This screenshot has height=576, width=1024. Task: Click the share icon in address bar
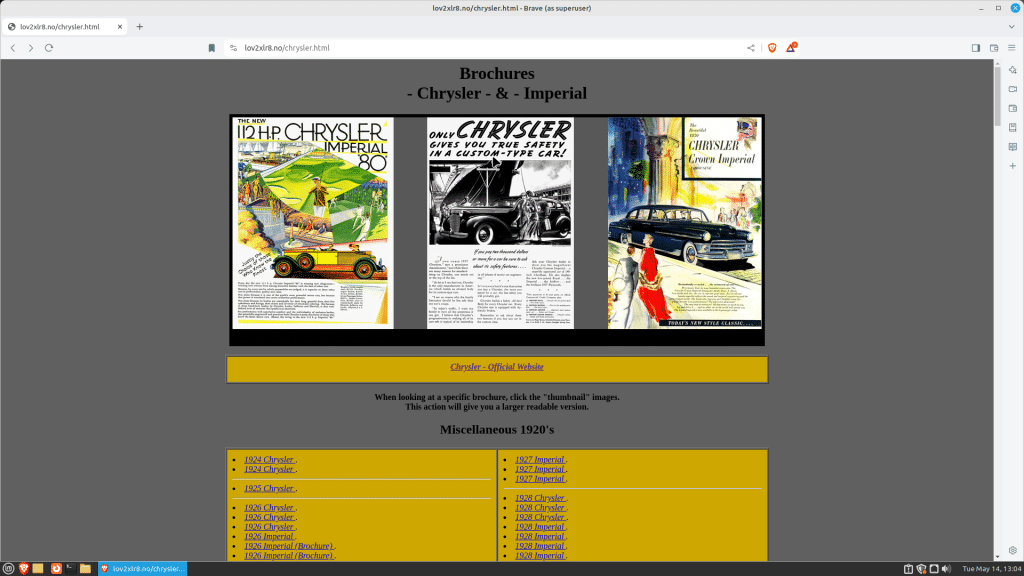click(751, 47)
